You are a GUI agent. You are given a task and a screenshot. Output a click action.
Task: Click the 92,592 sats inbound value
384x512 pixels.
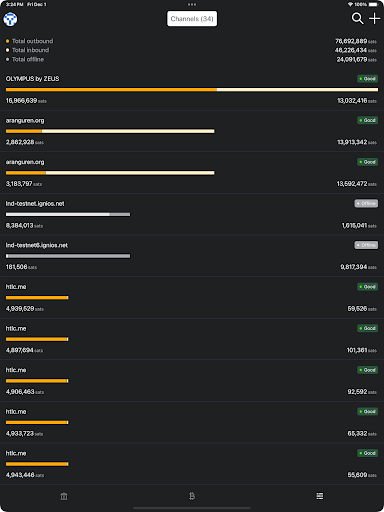[x=362, y=392]
